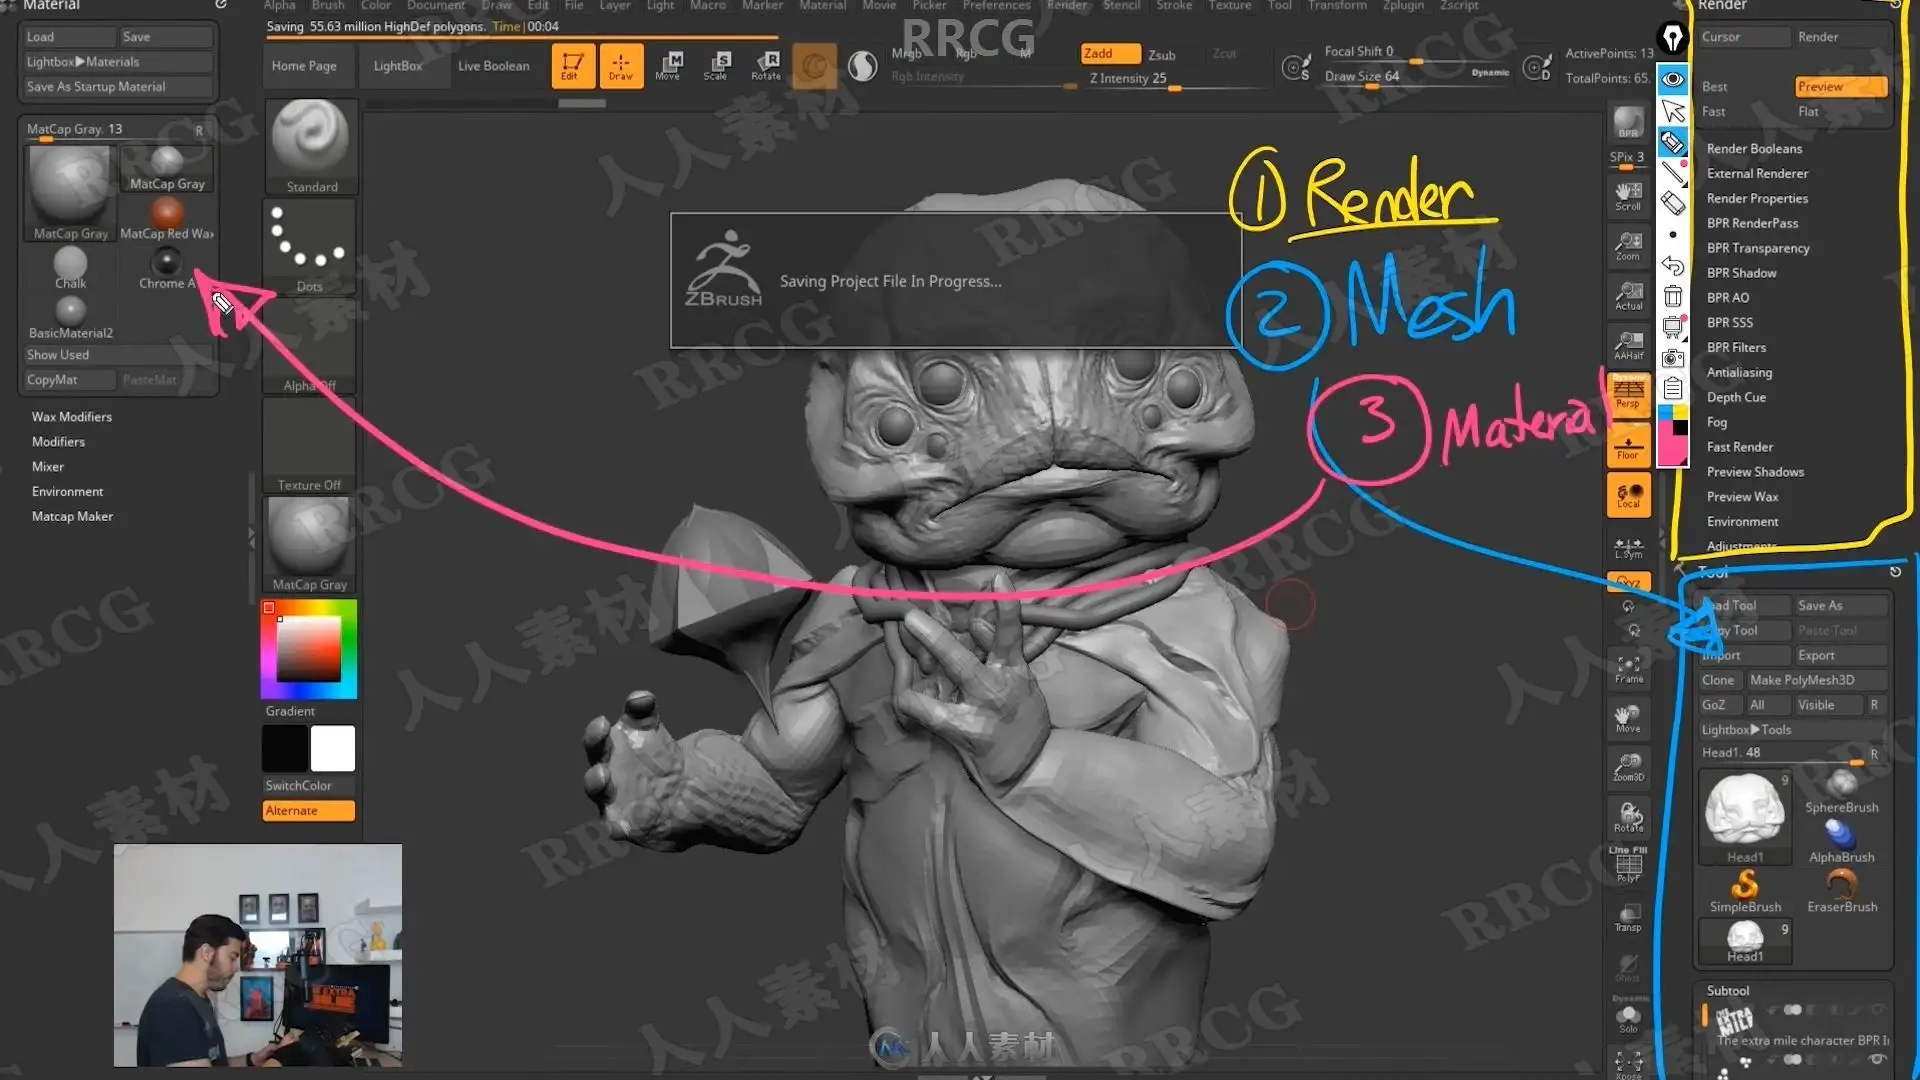Select the Standard brush thumbnail

pos(311,146)
